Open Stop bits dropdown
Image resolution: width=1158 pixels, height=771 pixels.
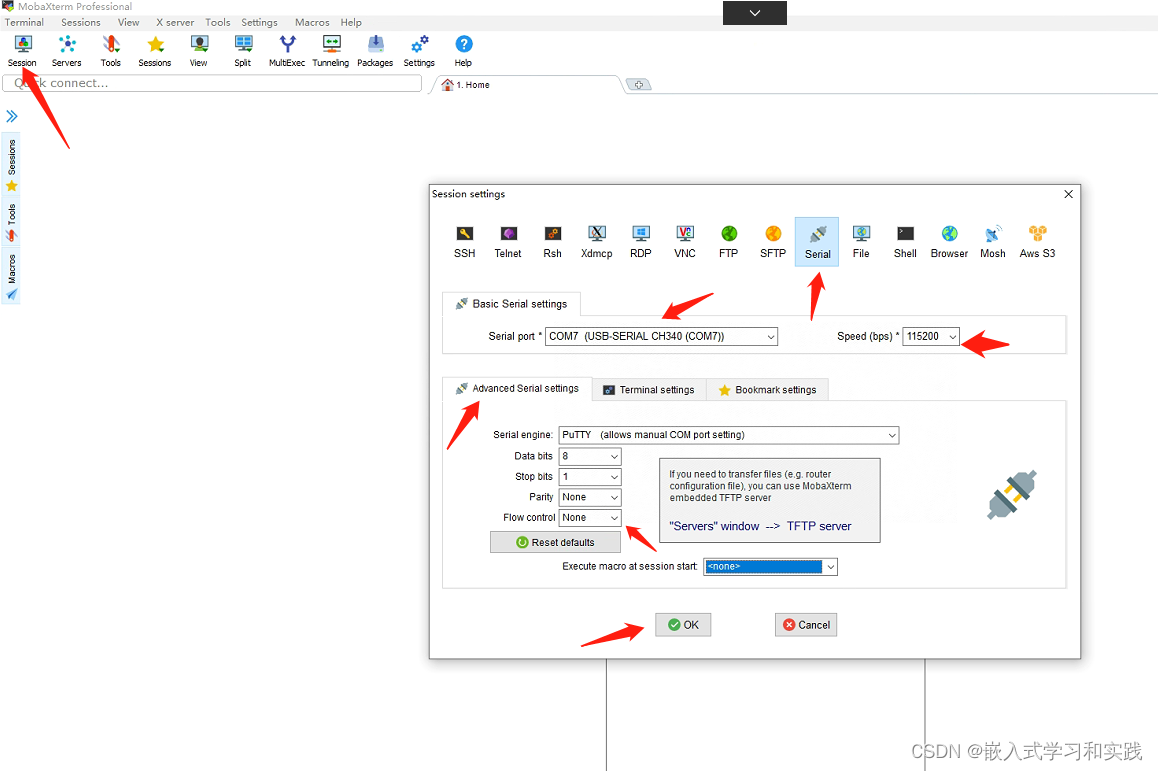click(x=590, y=477)
